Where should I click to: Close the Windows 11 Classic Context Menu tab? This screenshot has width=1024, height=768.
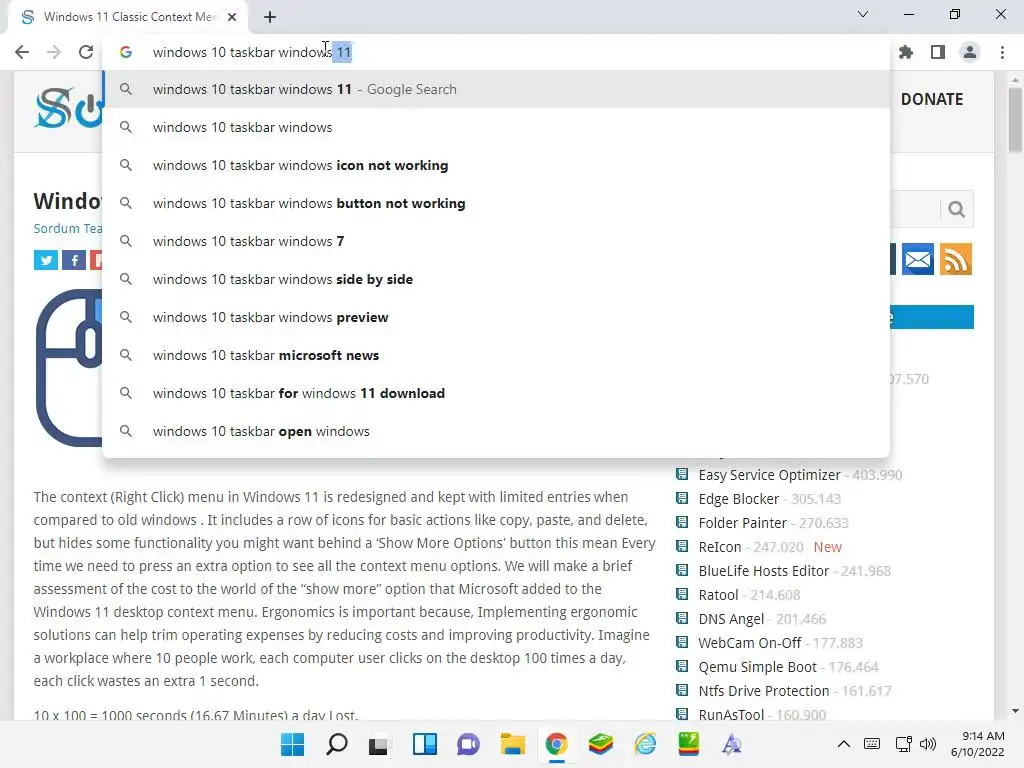click(x=232, y=17)
